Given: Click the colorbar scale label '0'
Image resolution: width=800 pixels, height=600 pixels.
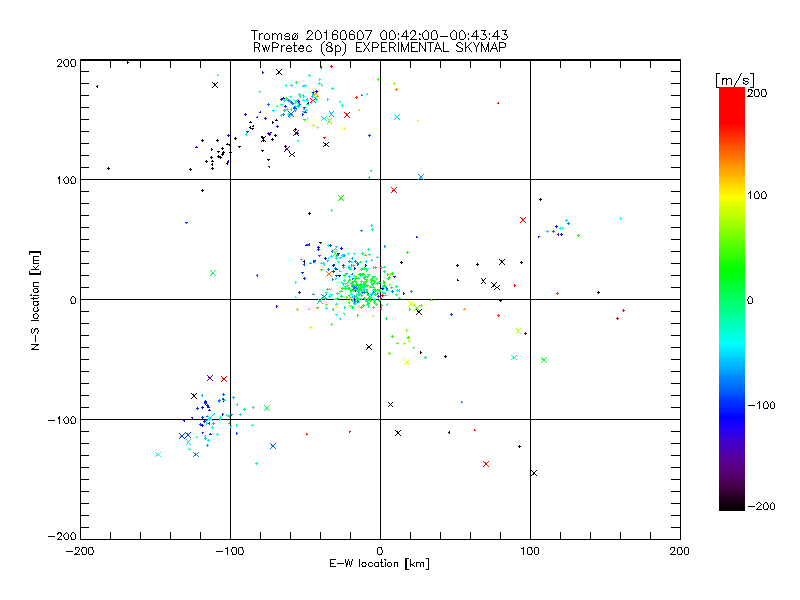Looking at the screenshot, I should point(750,301).
